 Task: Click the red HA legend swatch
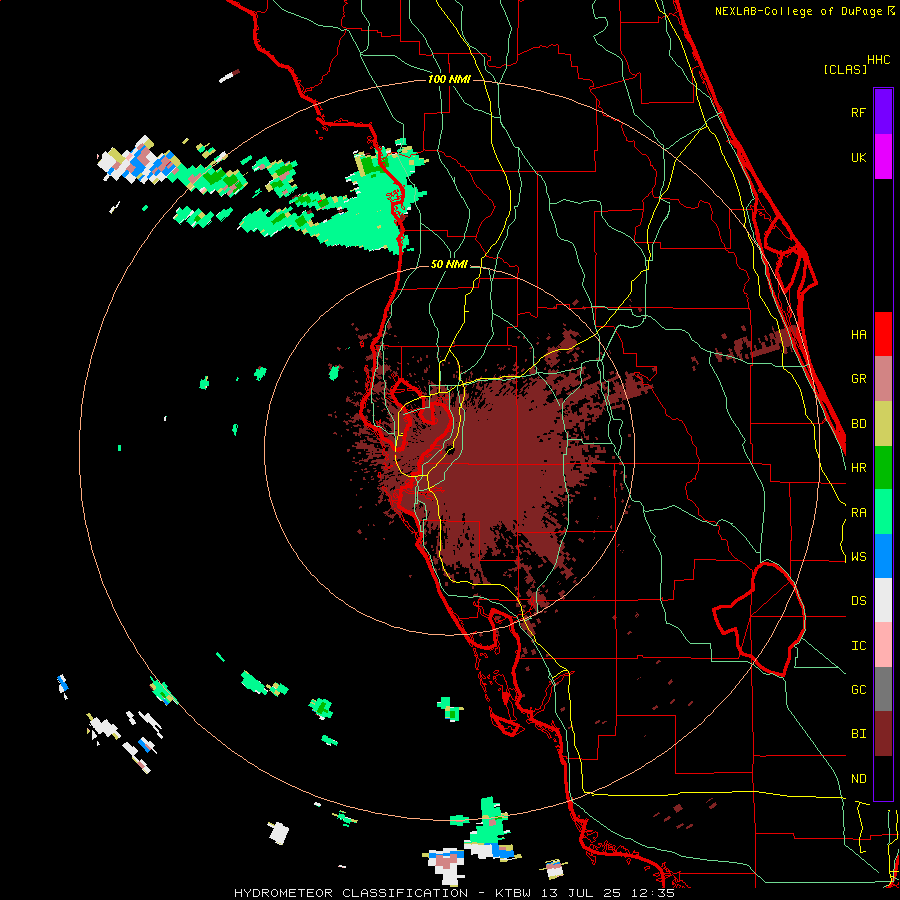883,334
